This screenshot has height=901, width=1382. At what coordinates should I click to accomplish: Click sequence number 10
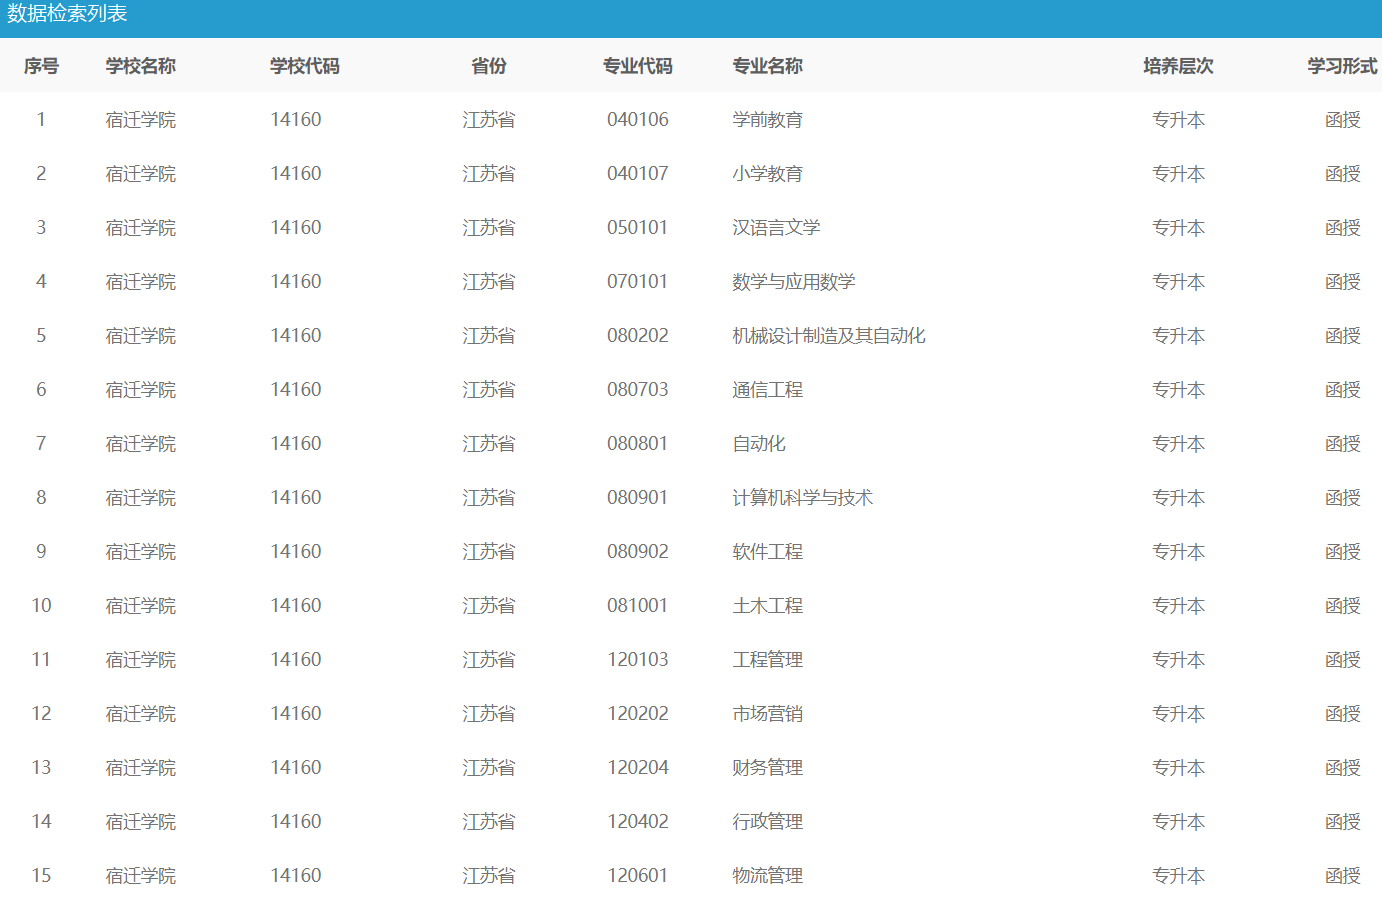(41, 606)
